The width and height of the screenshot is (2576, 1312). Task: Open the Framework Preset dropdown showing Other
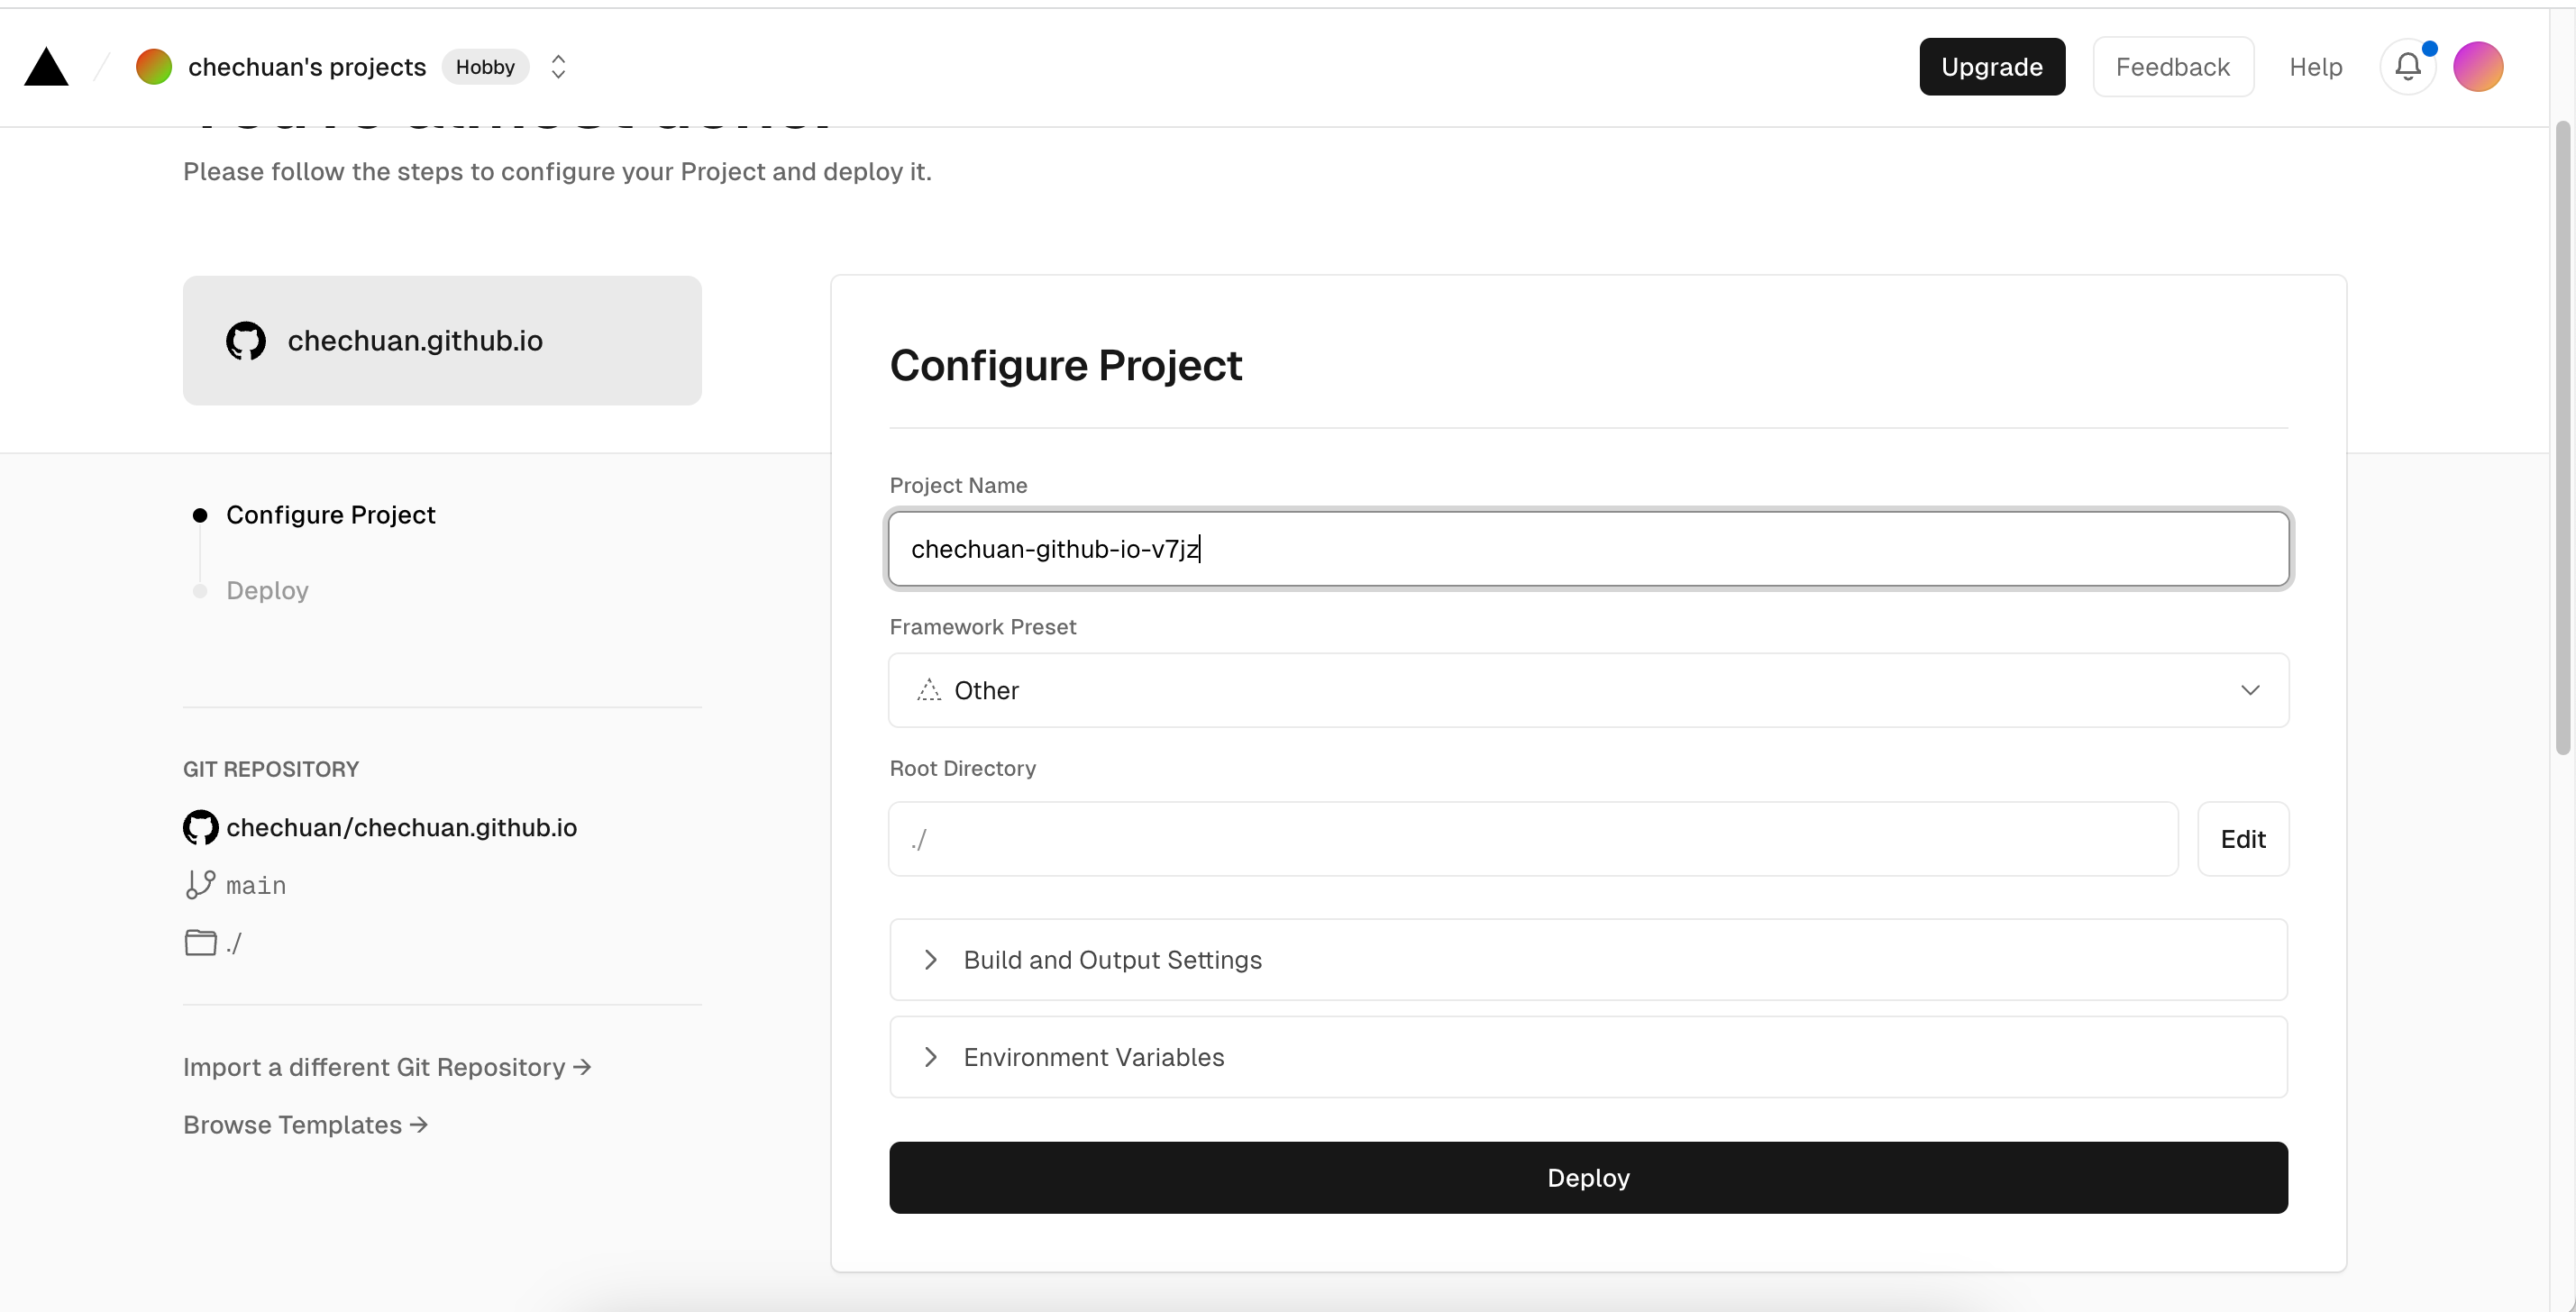coord(1588,690)
